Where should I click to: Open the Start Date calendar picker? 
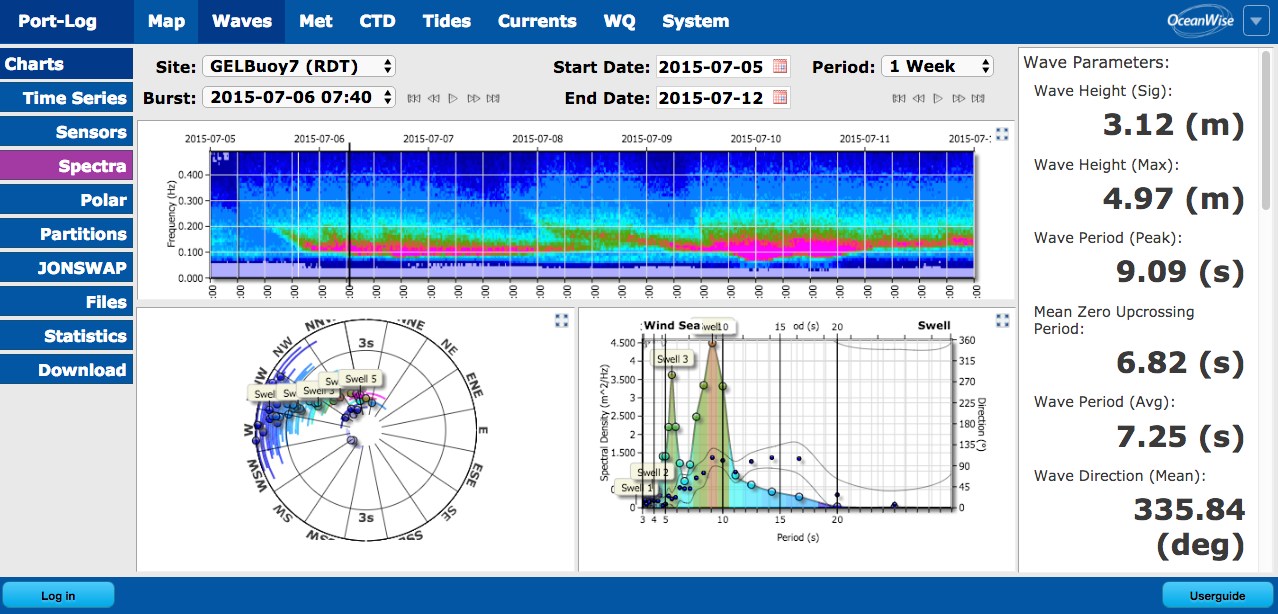[781, 67]
